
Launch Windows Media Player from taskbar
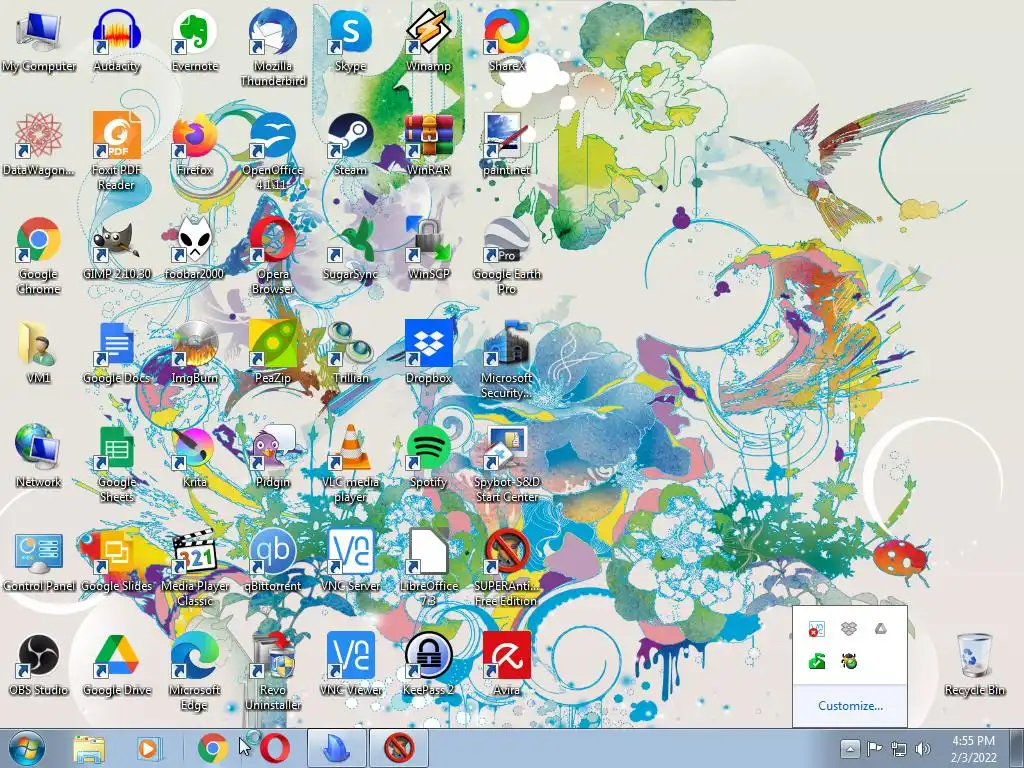pos(148,748)
